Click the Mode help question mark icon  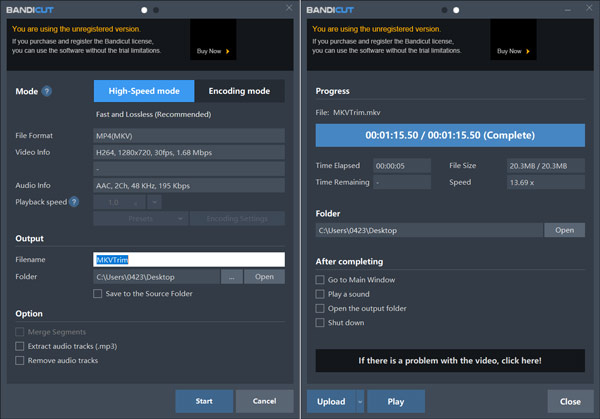point(47,91)
